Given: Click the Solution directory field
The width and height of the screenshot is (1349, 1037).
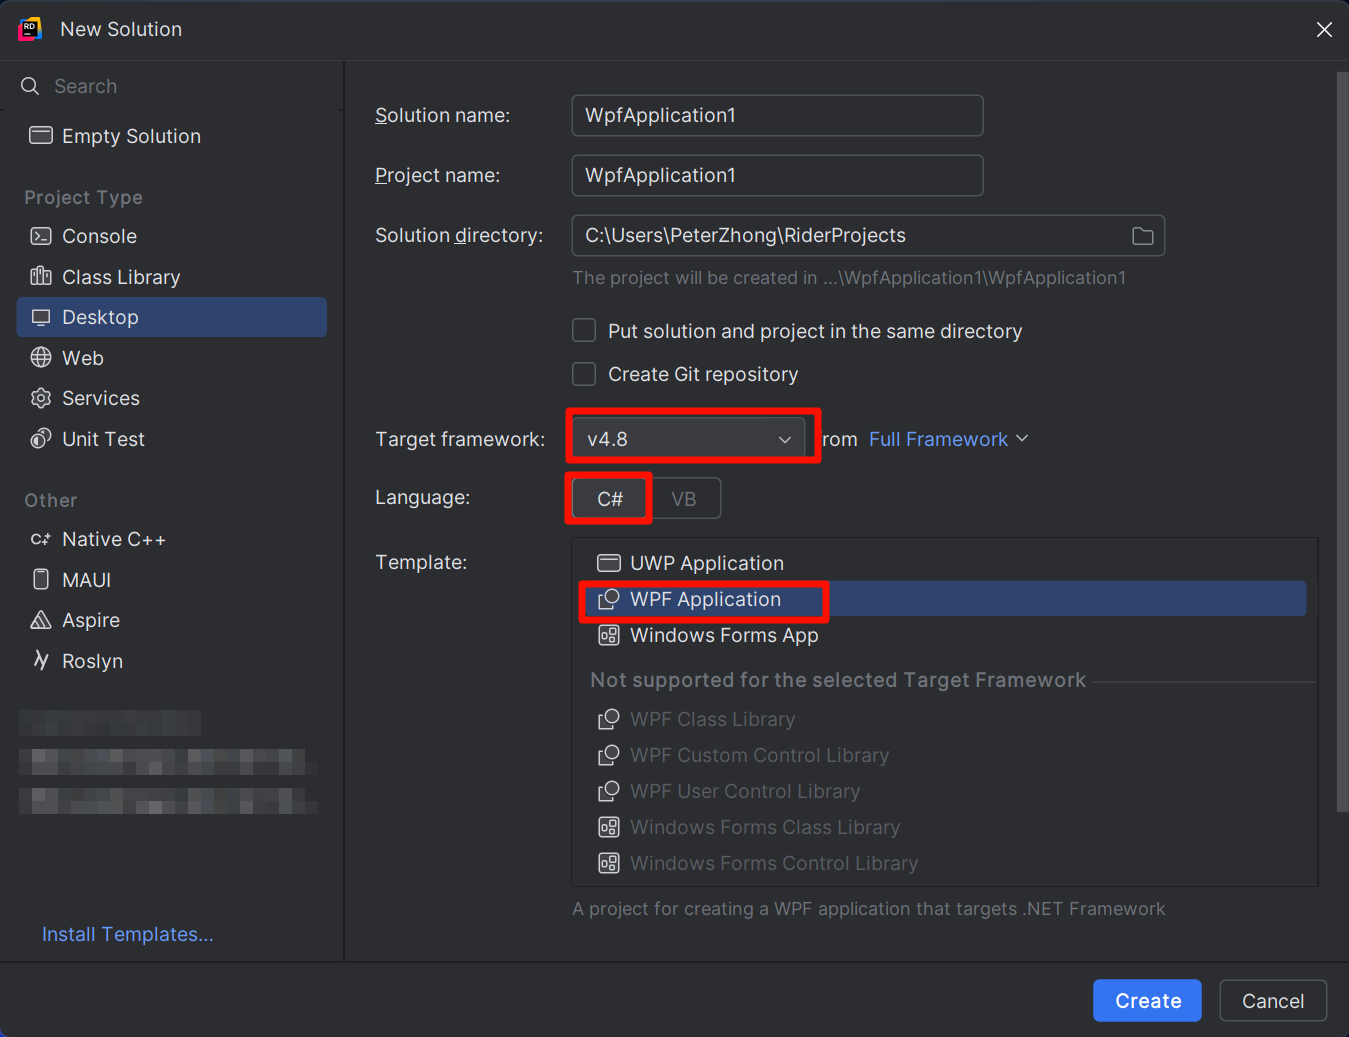Looking at the screenshot, I should [868, 236].
